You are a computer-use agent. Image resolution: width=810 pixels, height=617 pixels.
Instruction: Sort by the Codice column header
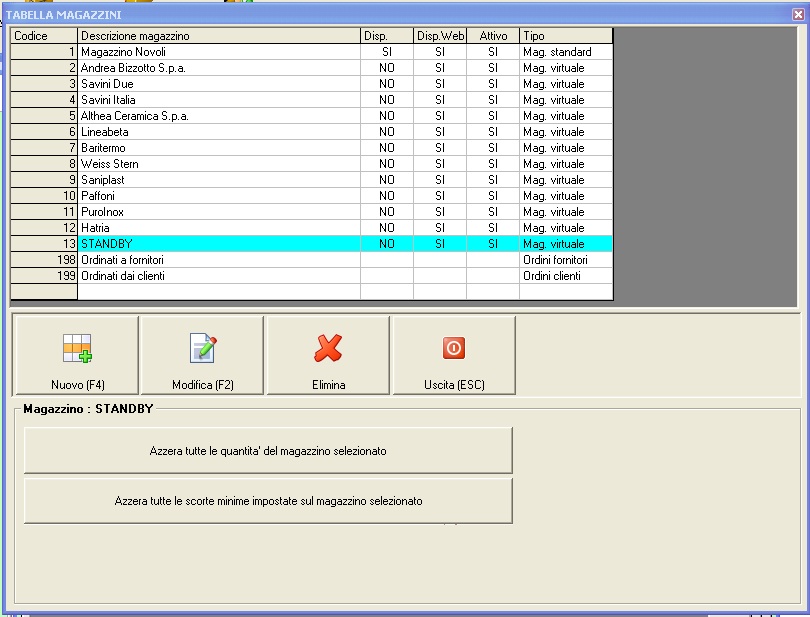coord(44,36)
